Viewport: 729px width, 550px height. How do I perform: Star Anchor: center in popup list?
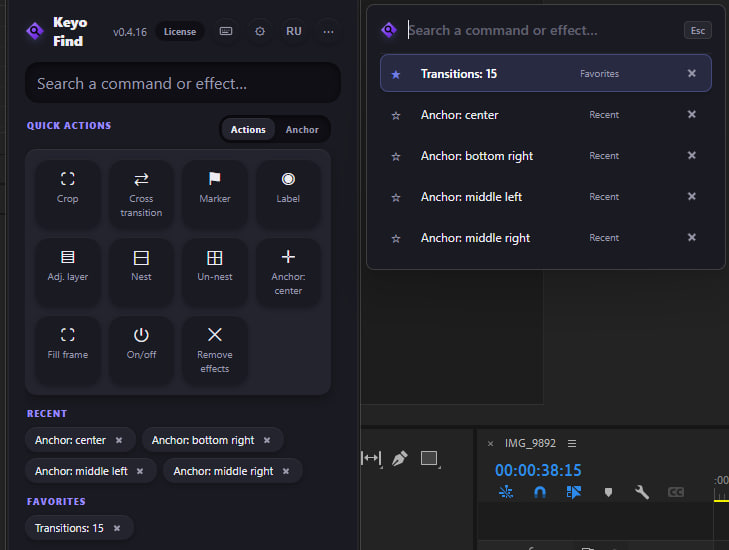click(x=396, y=115)
